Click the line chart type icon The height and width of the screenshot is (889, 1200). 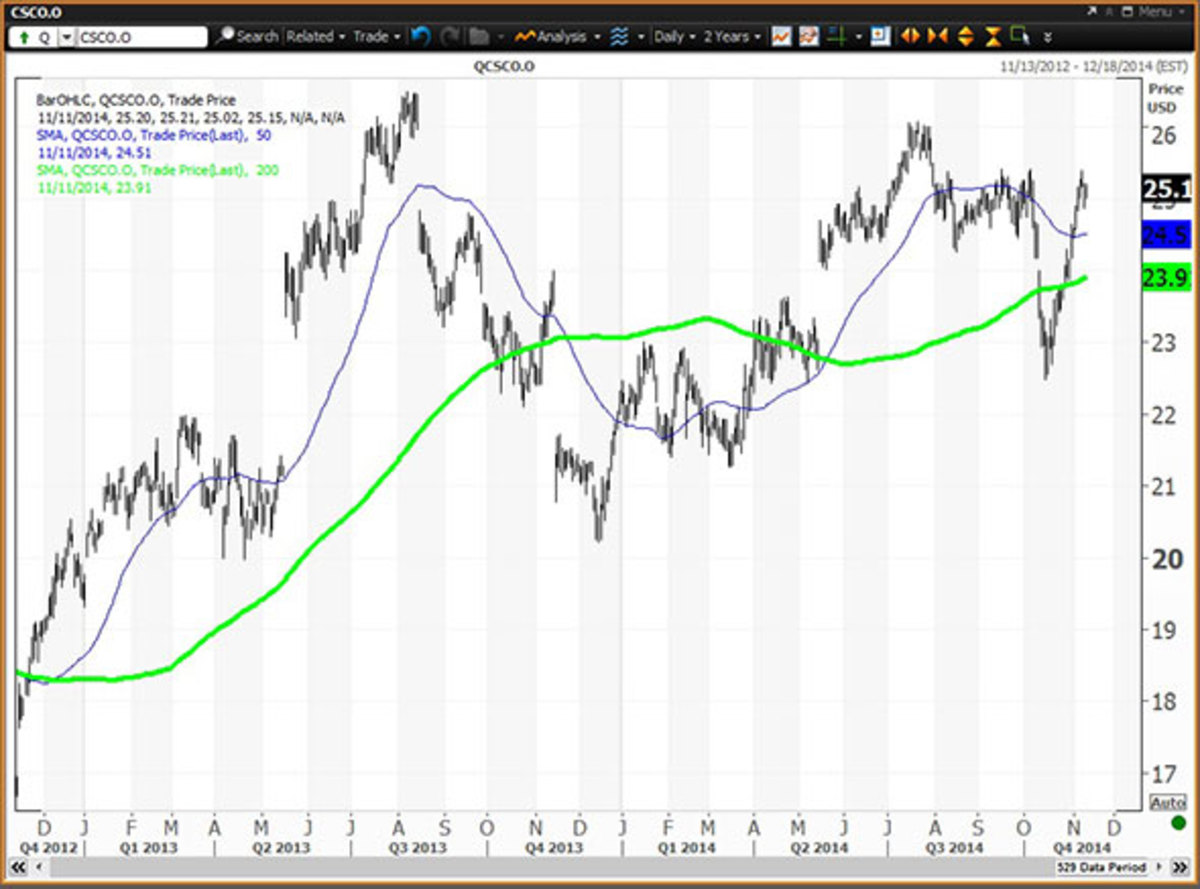781,37
